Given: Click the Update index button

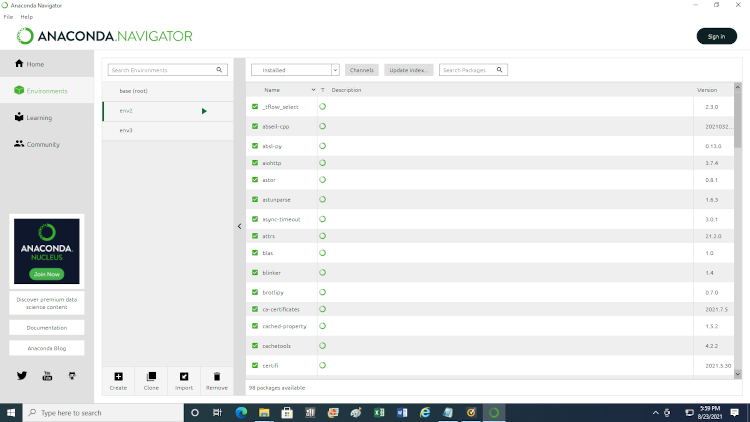Looking at the screenshot, I should coord(408,70).
